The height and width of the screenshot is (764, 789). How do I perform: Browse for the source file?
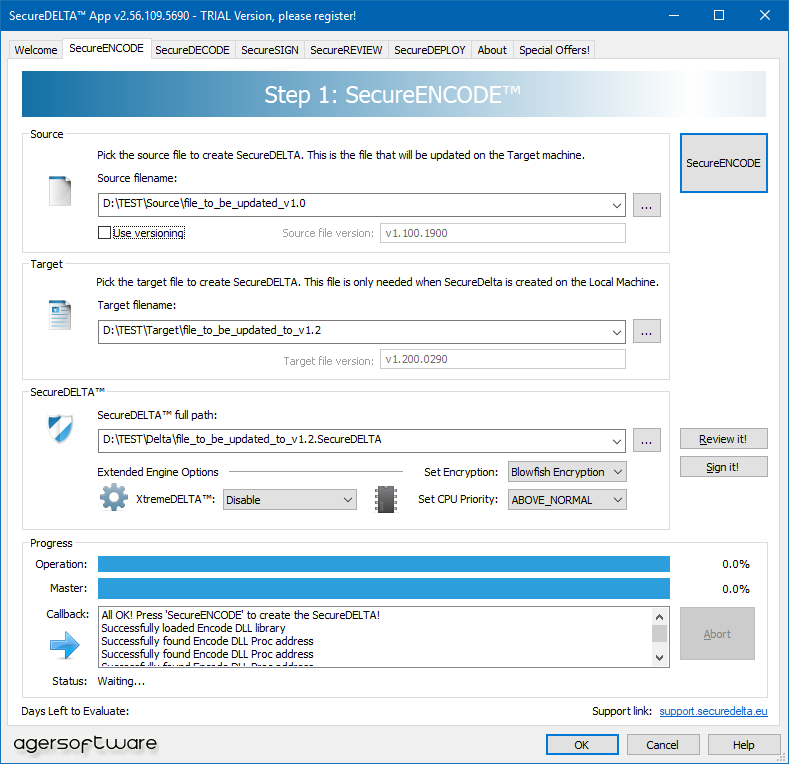[647, 205]
